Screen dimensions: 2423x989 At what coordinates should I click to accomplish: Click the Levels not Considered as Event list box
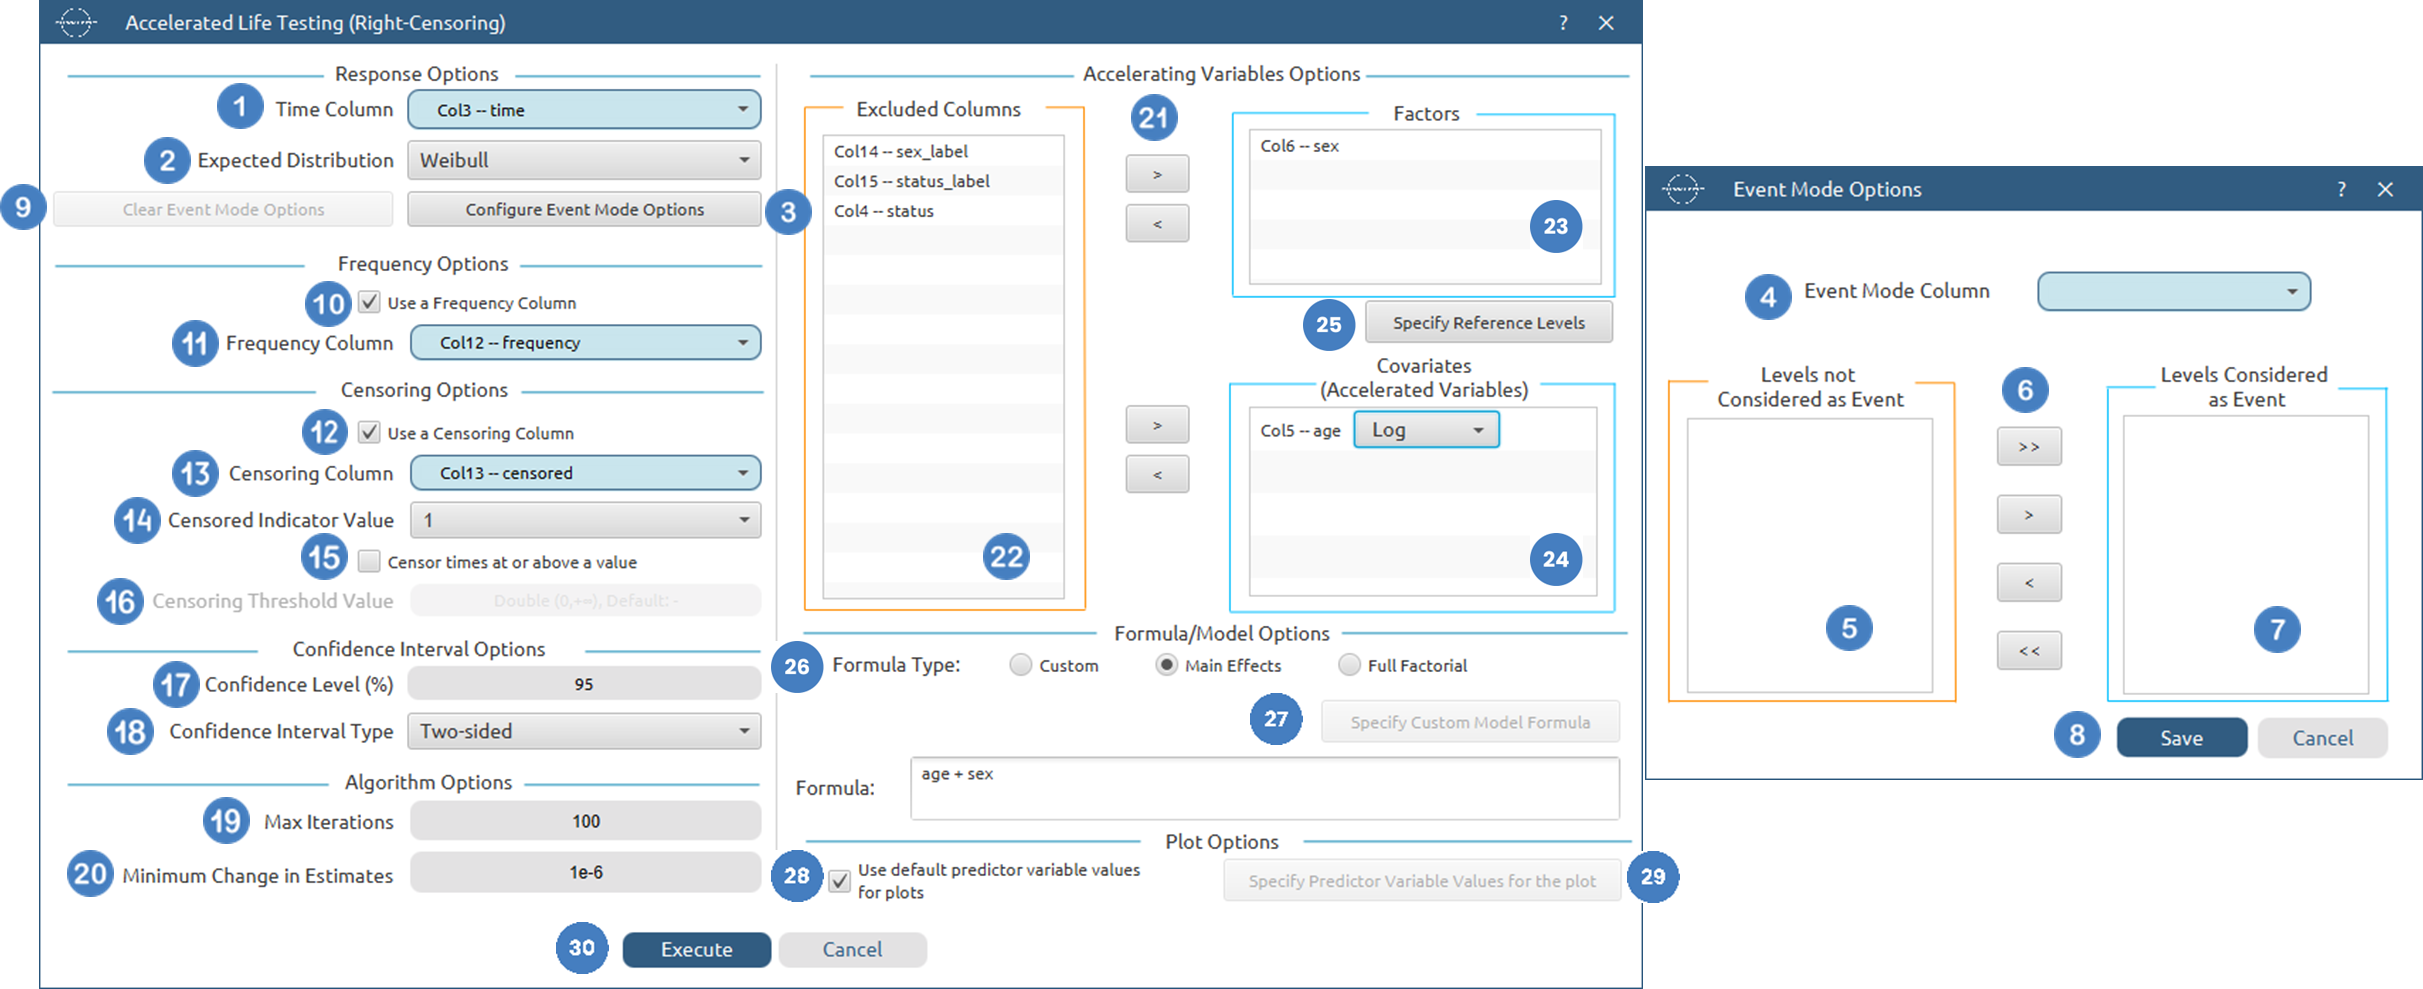(1810, 555)
